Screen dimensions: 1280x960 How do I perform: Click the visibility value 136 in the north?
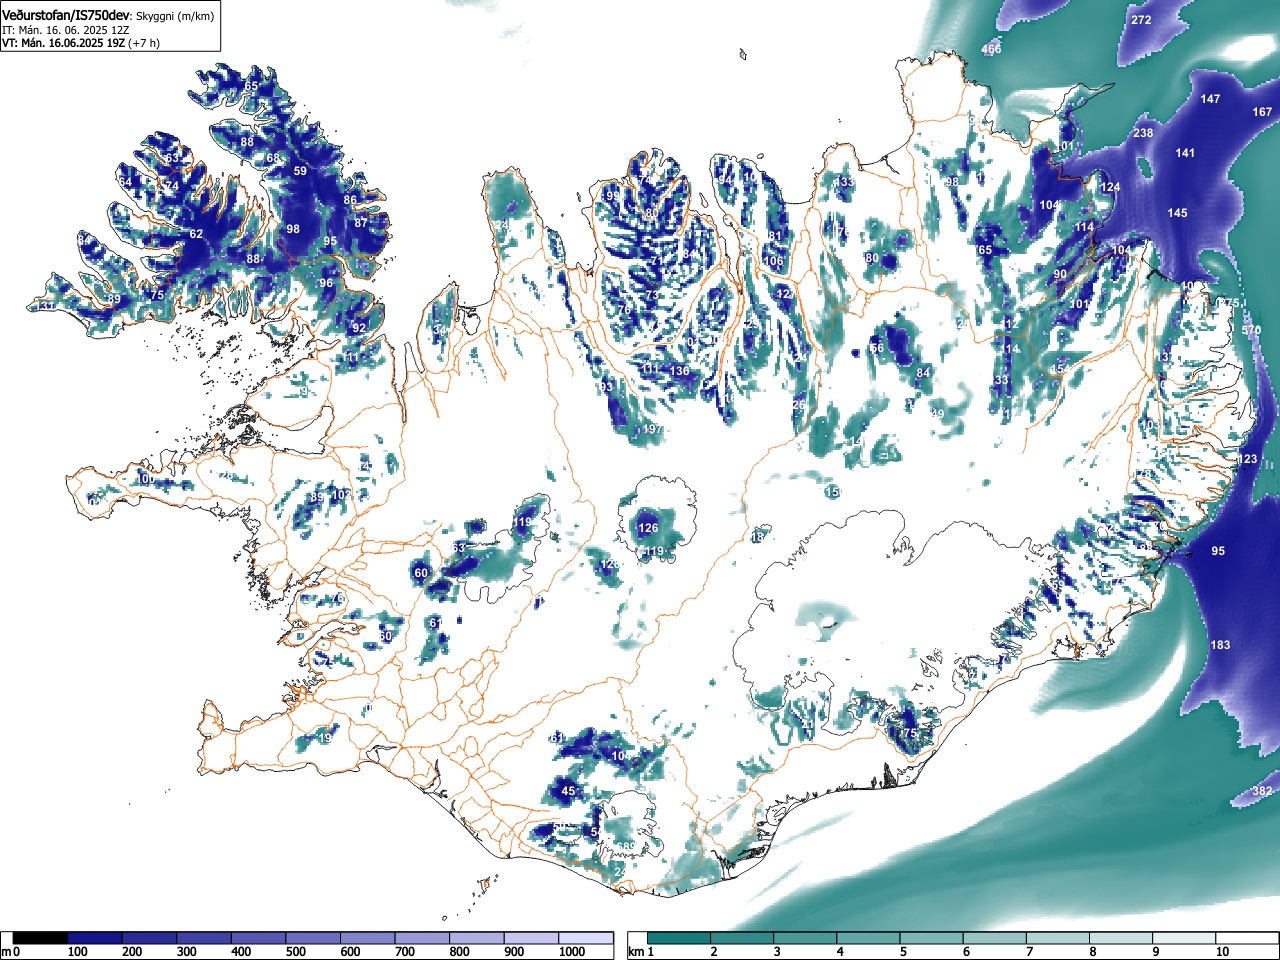click(x=679, y=371)
